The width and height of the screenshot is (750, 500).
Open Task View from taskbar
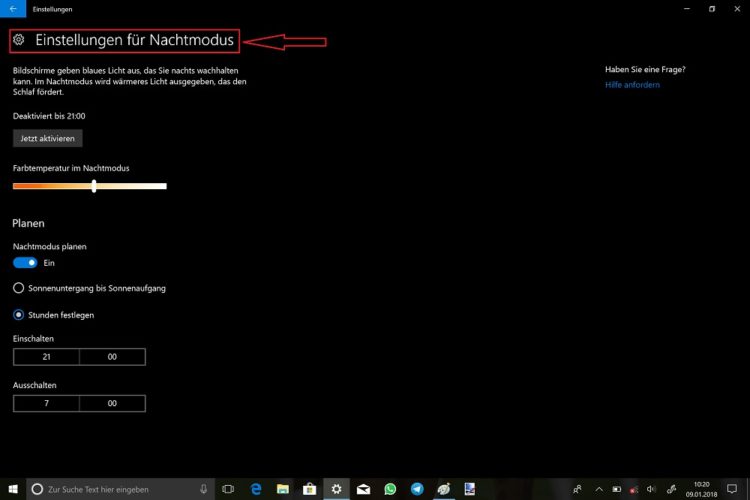228,489
